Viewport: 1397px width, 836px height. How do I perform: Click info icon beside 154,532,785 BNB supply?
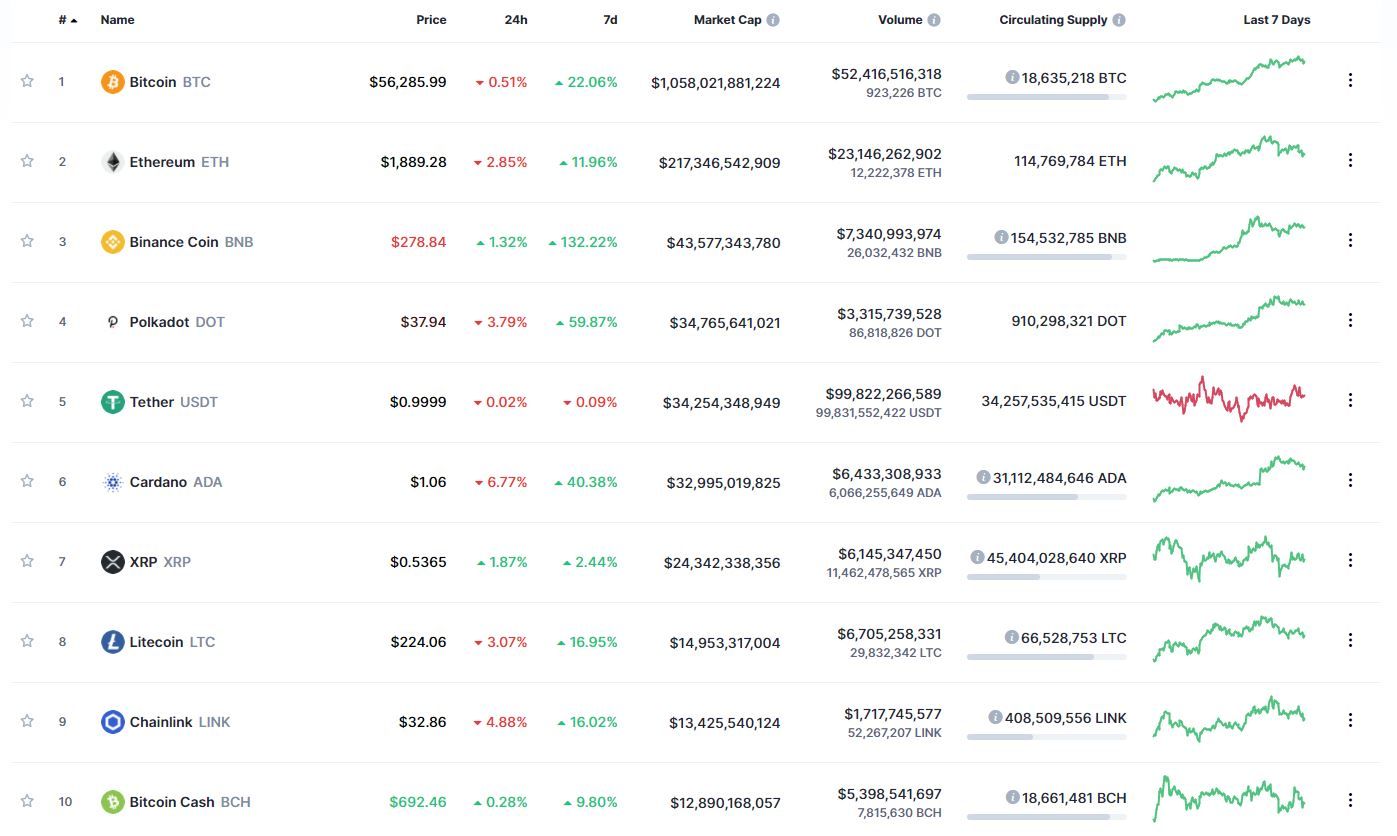point(1001,237)
